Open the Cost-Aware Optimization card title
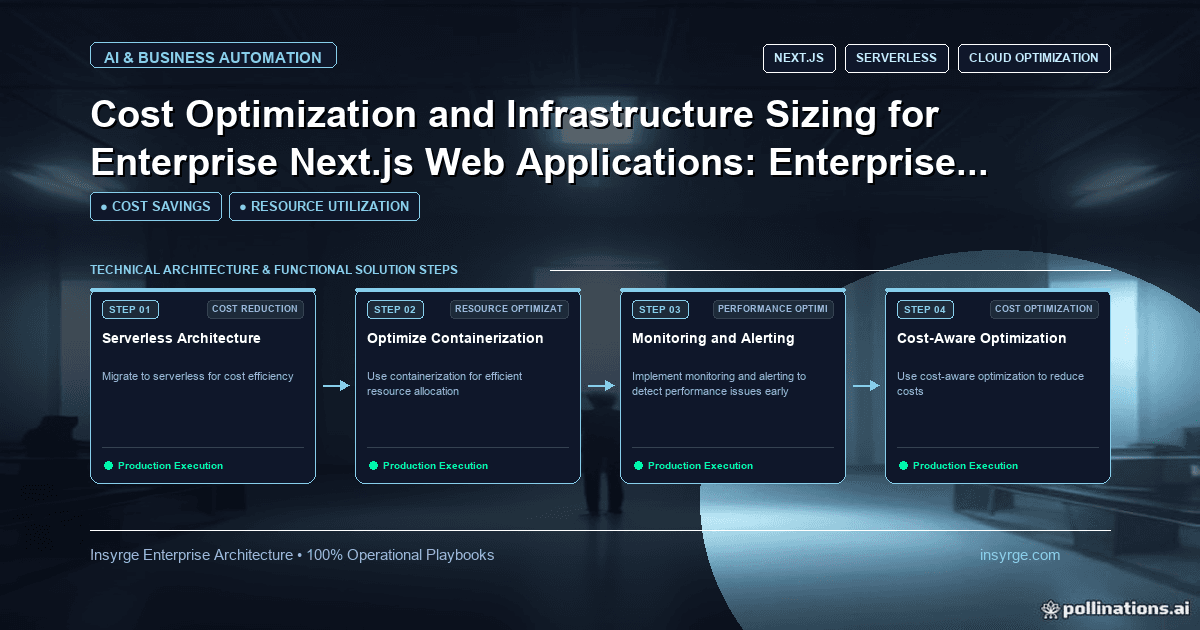Viewport: 1200px width, 630px height. [981, 338]
